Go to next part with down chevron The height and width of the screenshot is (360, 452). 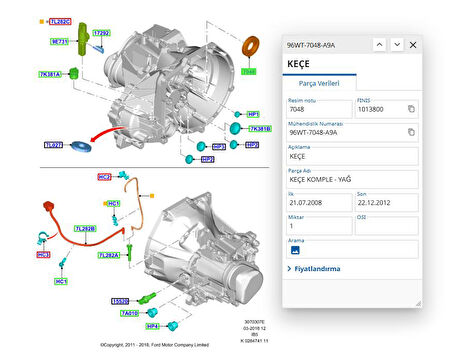(397, 44)
